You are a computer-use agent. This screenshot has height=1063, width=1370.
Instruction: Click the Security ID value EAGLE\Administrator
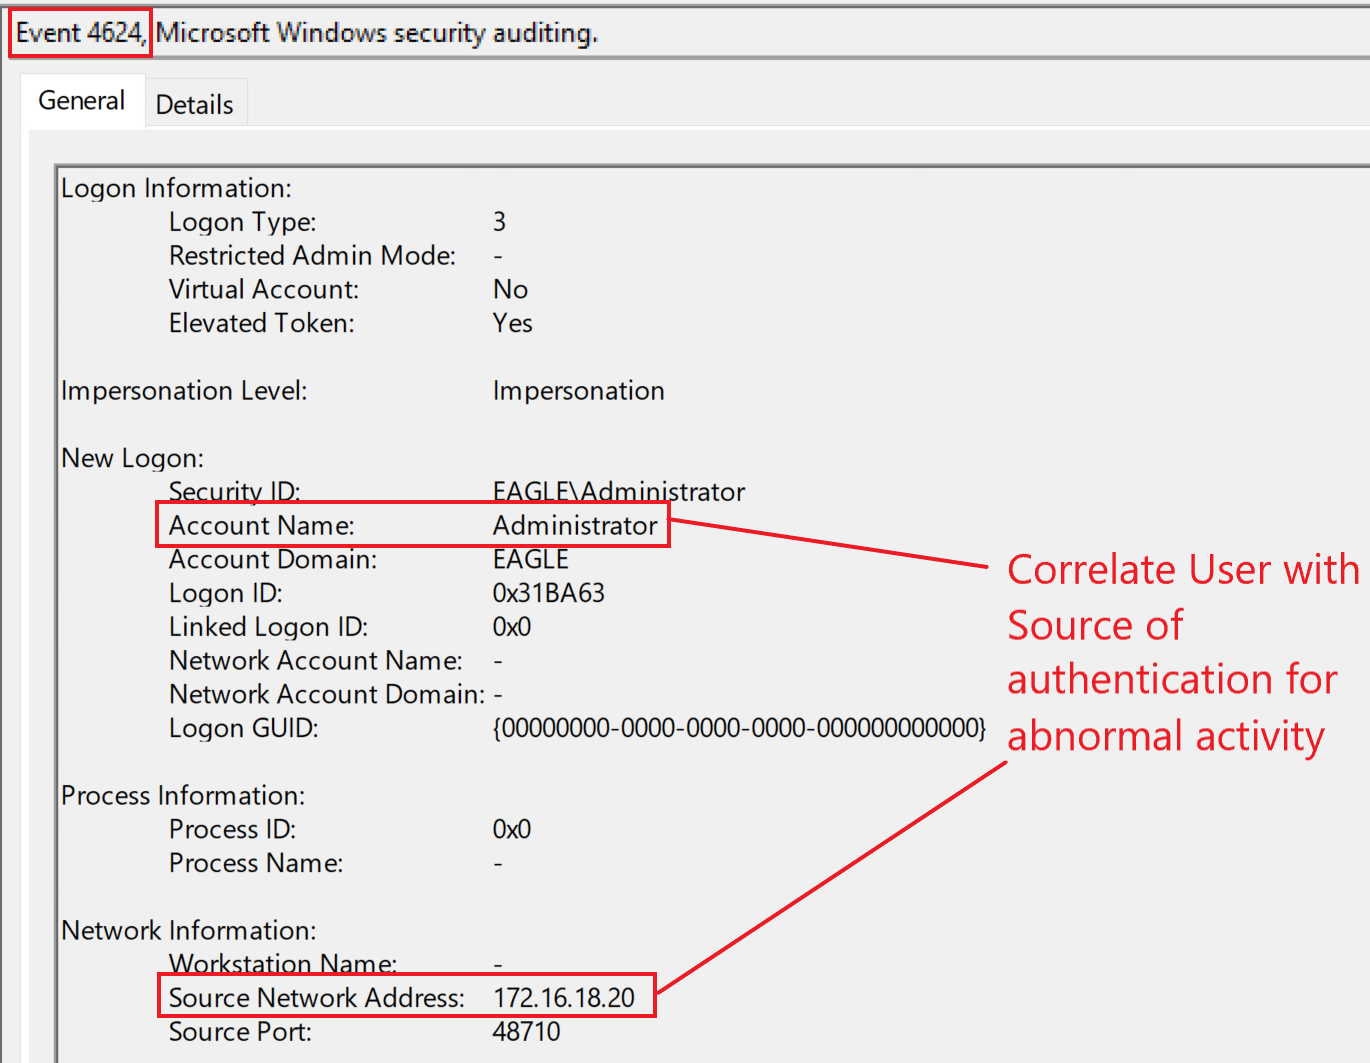[x=618, y=492]
